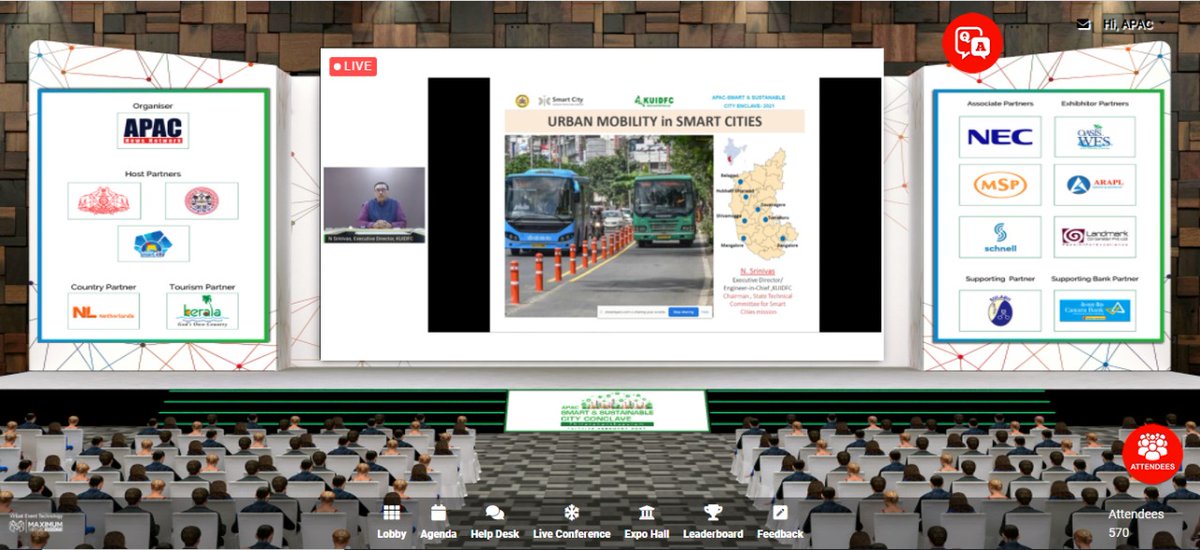Click the 'Organiser' heading text
This screenshot has height=550, width=1200.
pos(153,105)
